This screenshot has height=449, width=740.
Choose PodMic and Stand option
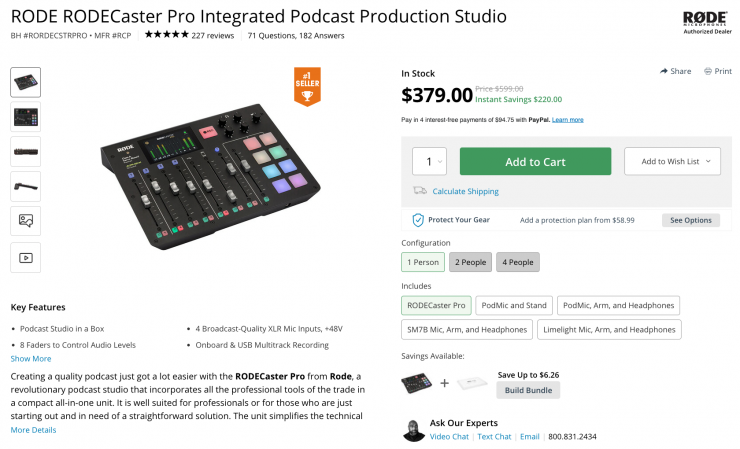[514, 305]
